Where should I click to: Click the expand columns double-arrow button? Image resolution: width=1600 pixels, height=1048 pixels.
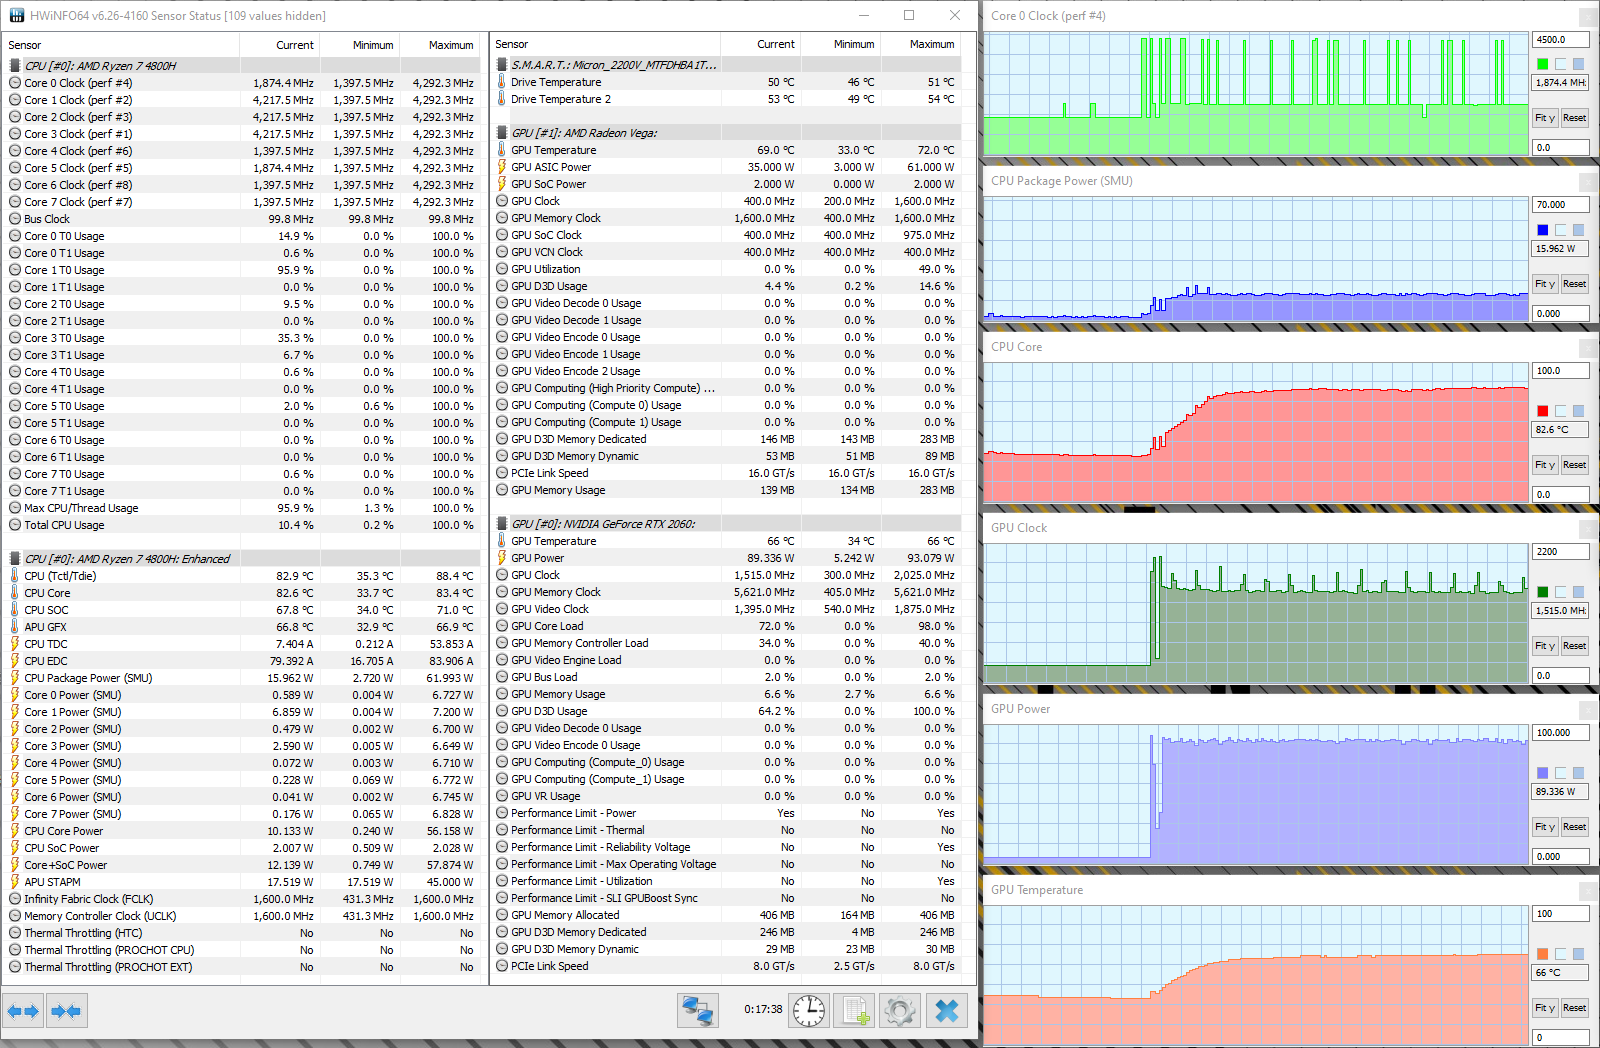23,1011
